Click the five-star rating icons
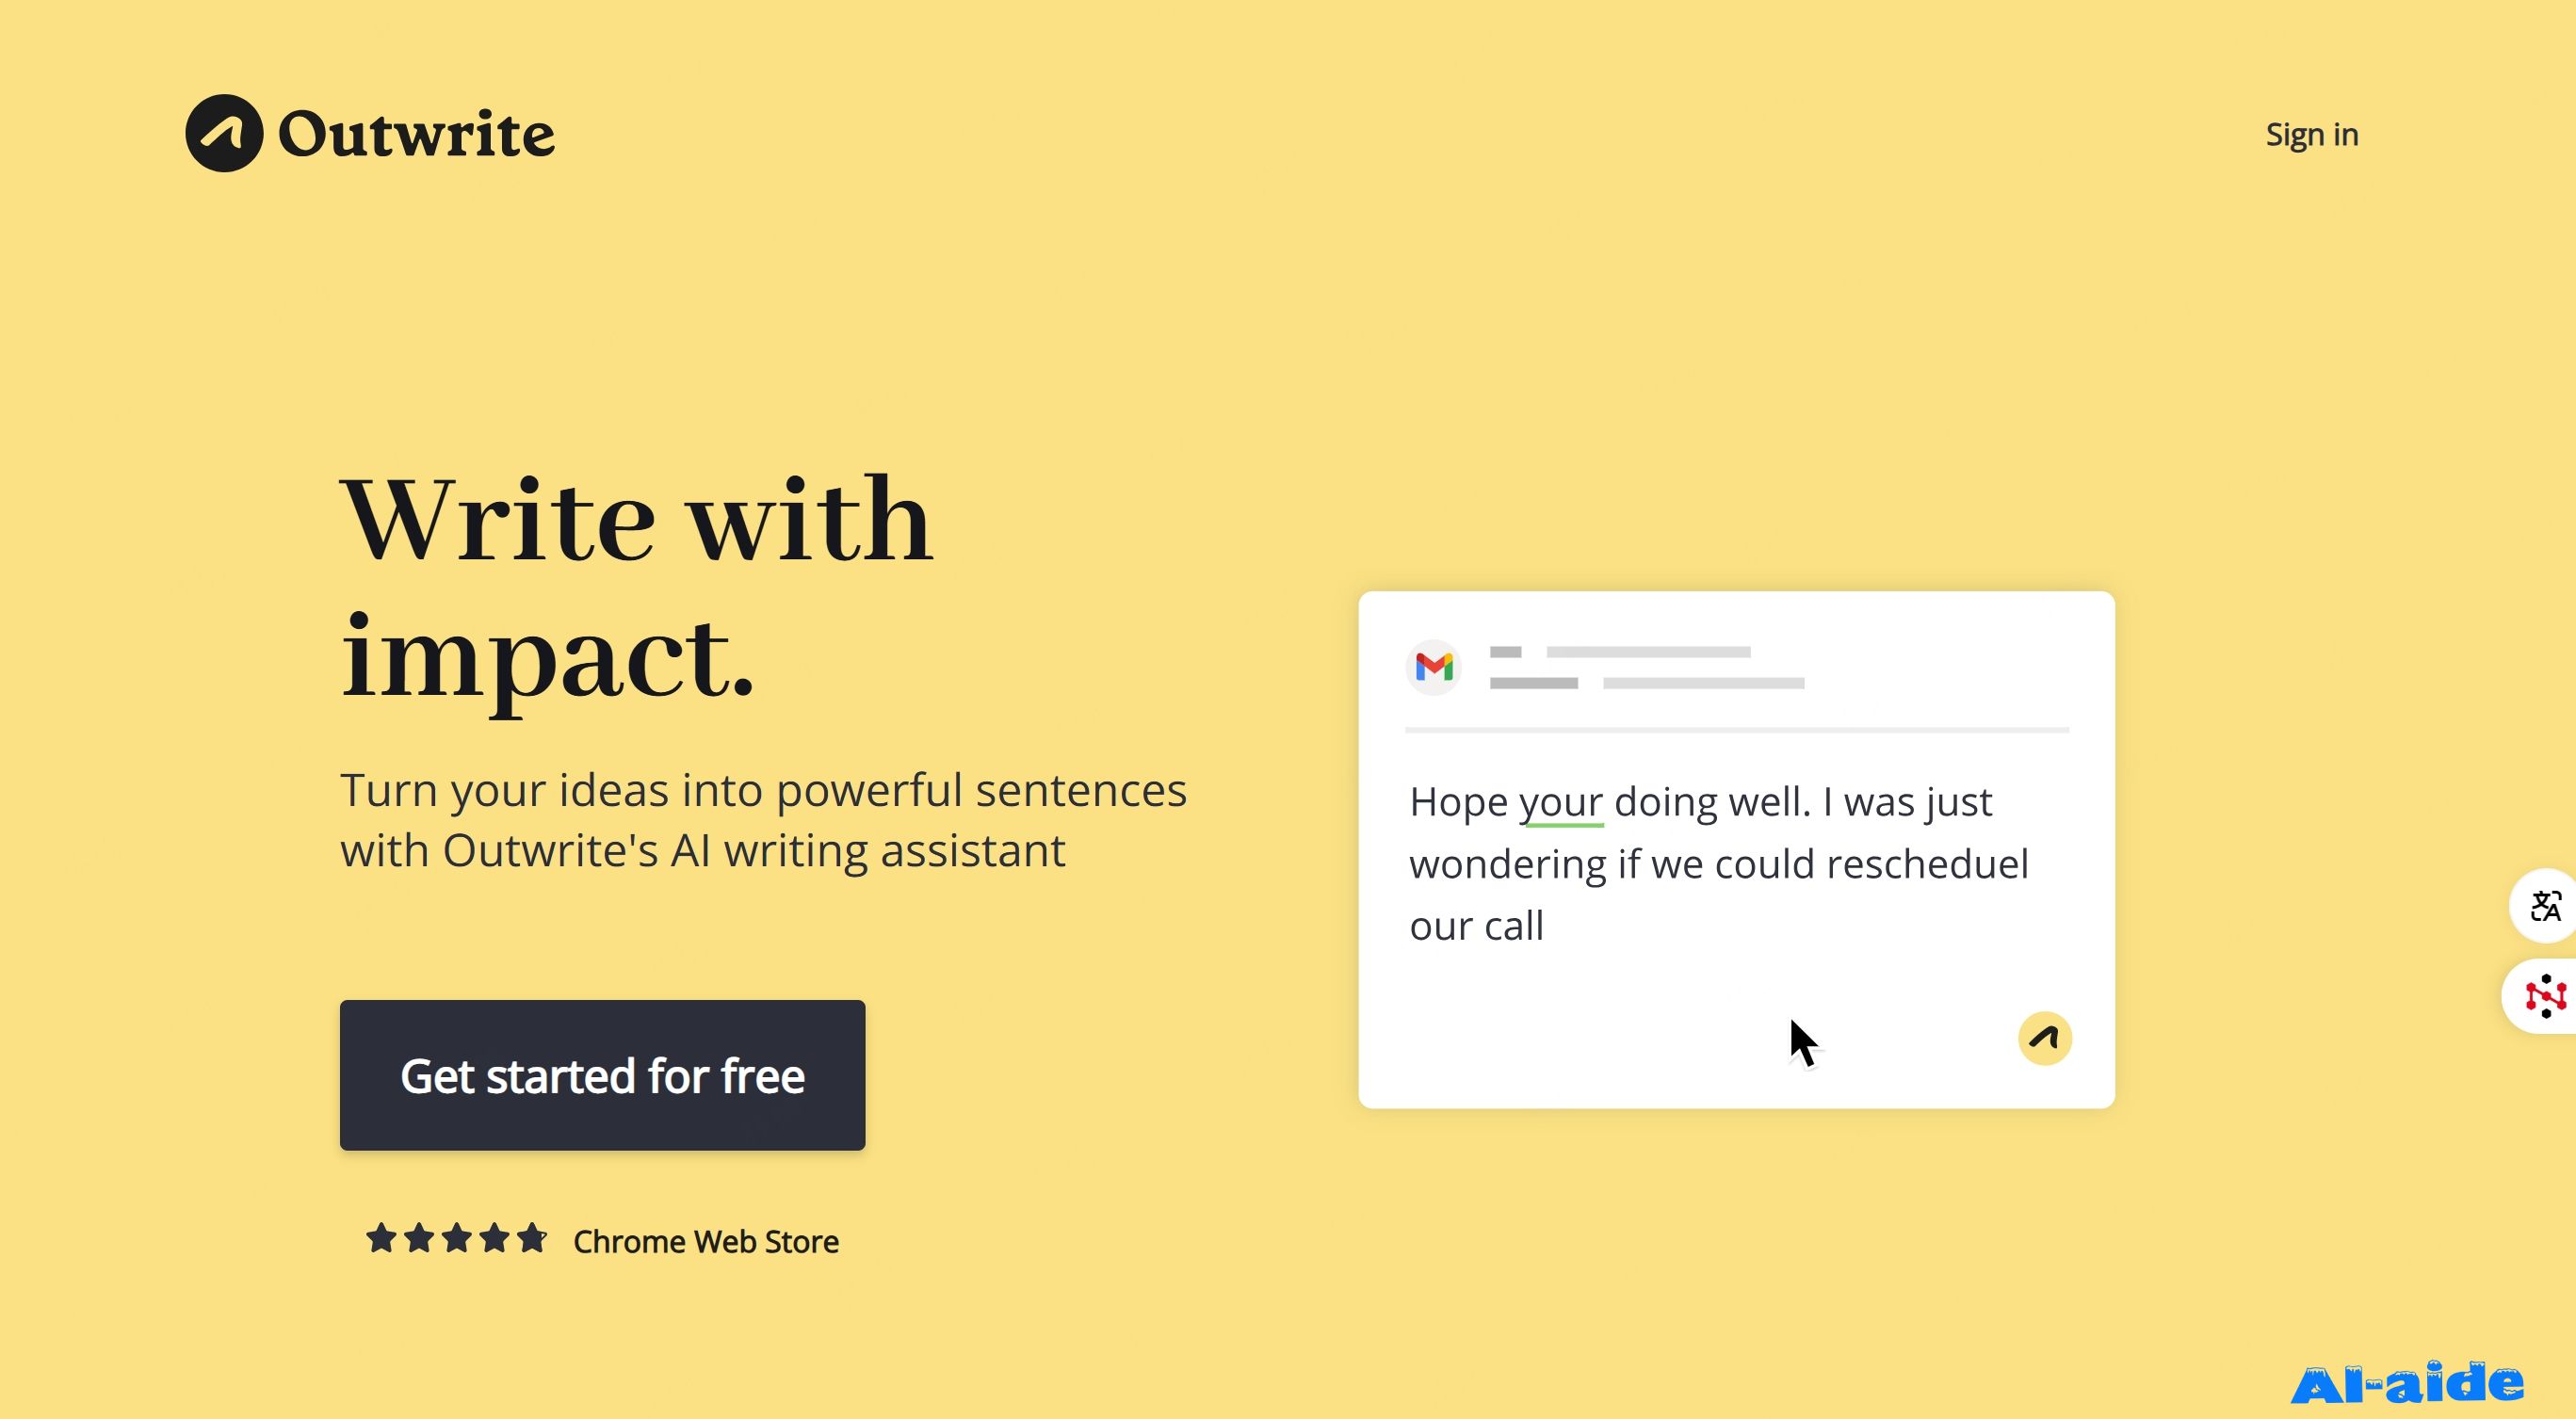Screen dimensions: 2576x1419 click(x=456, y=1239)
